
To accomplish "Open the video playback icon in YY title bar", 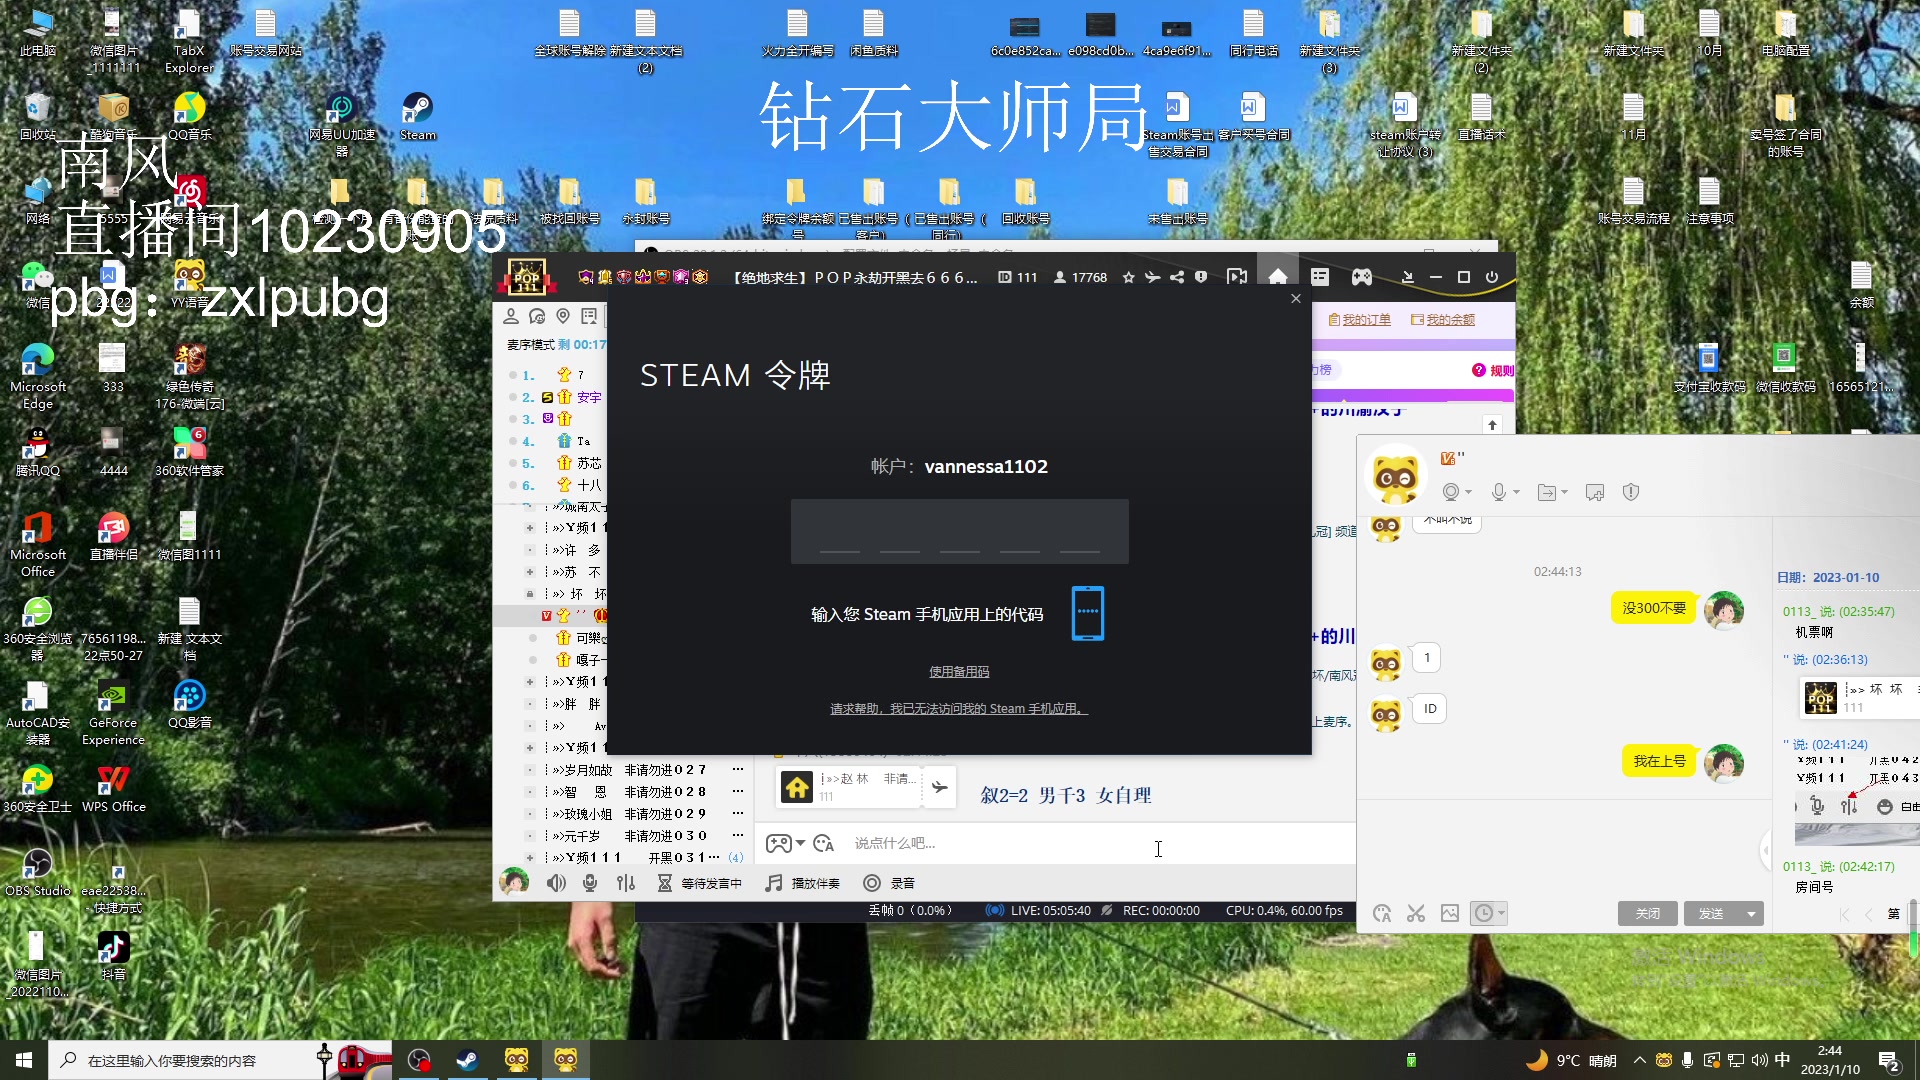I will click(1237, 277).
